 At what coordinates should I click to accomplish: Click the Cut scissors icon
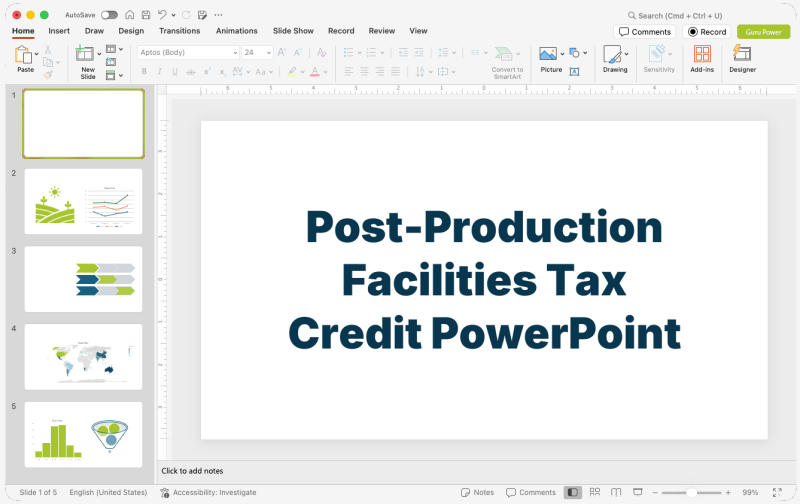coord(47,49)
